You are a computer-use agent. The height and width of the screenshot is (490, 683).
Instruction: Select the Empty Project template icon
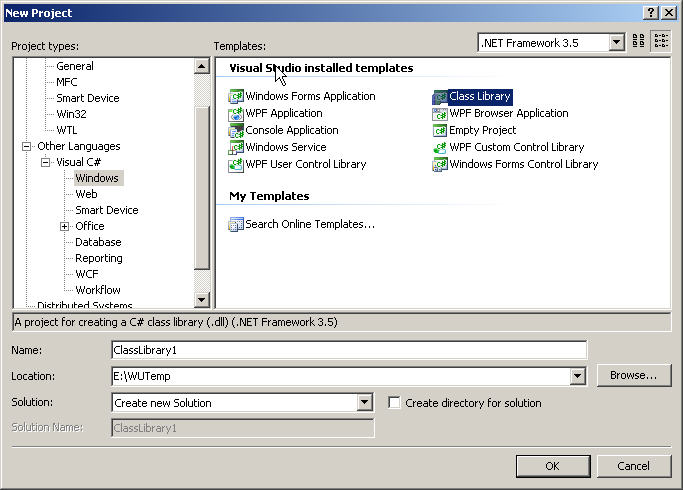click(x=440, y=130)
